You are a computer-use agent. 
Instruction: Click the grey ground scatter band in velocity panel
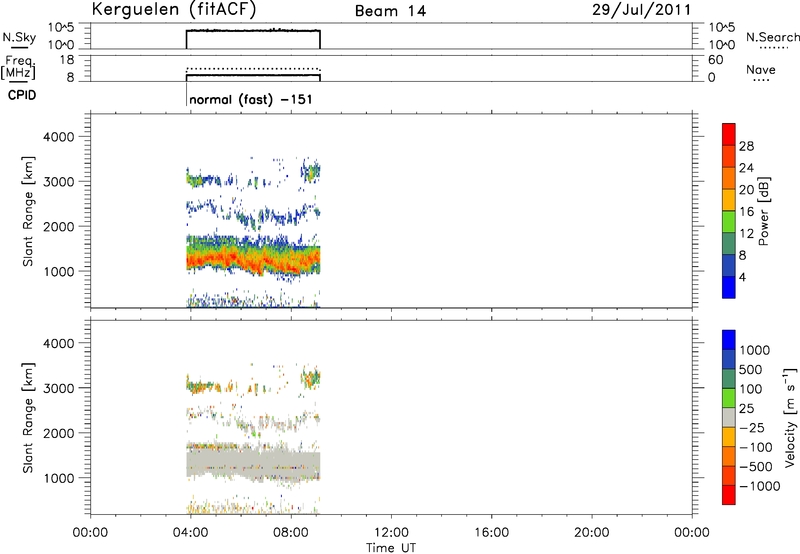tap(253, 464)
